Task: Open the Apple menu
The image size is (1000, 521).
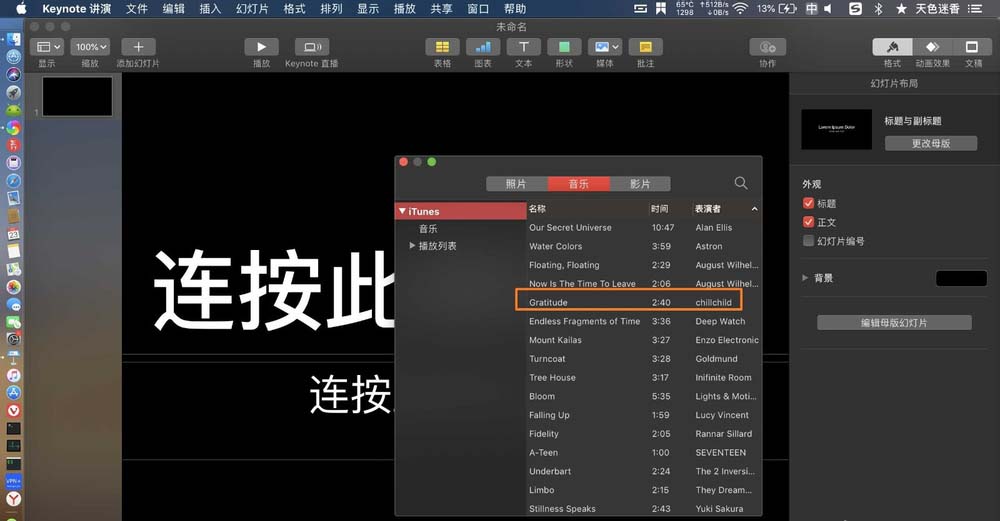Action: point(21,8)
